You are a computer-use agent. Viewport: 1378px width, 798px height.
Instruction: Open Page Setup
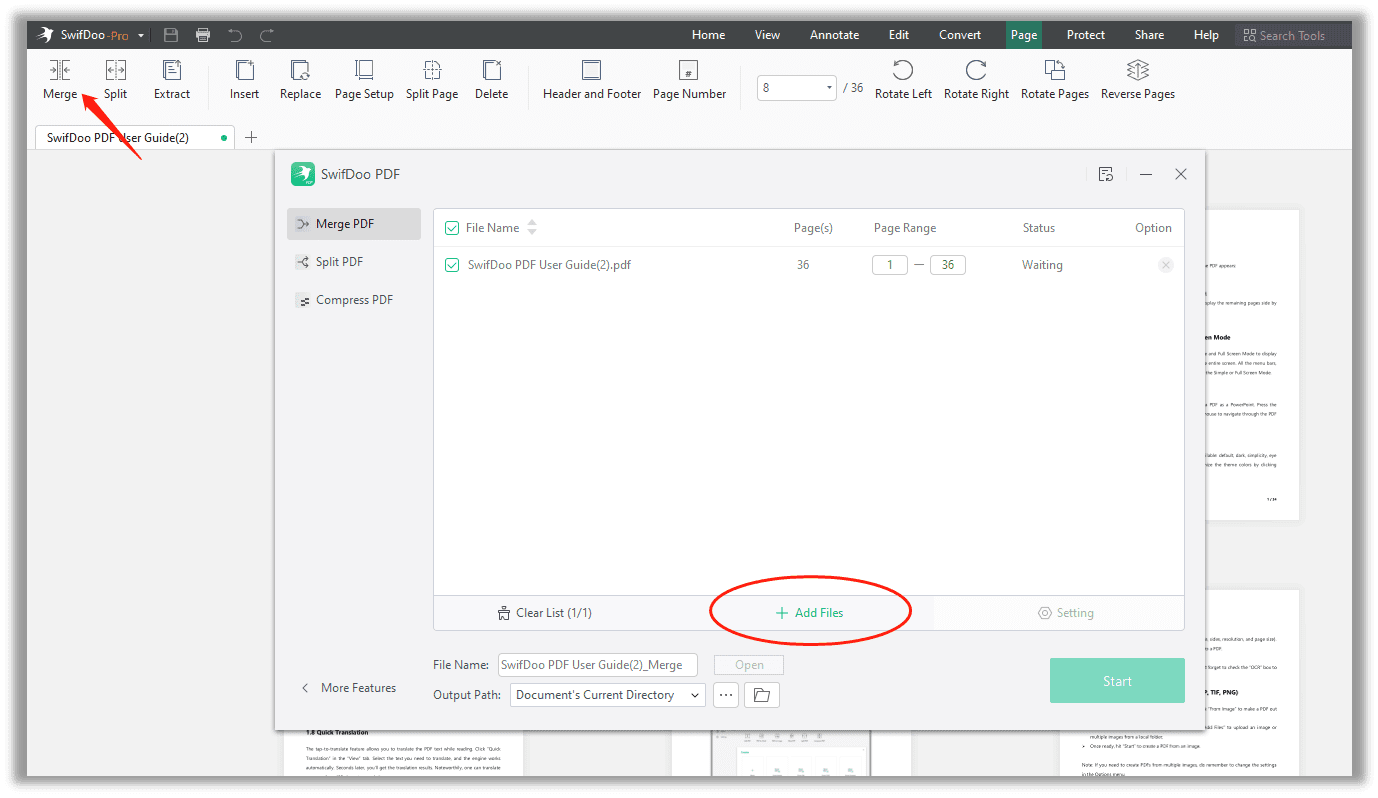pyautogui.click(x=364, y=79)
